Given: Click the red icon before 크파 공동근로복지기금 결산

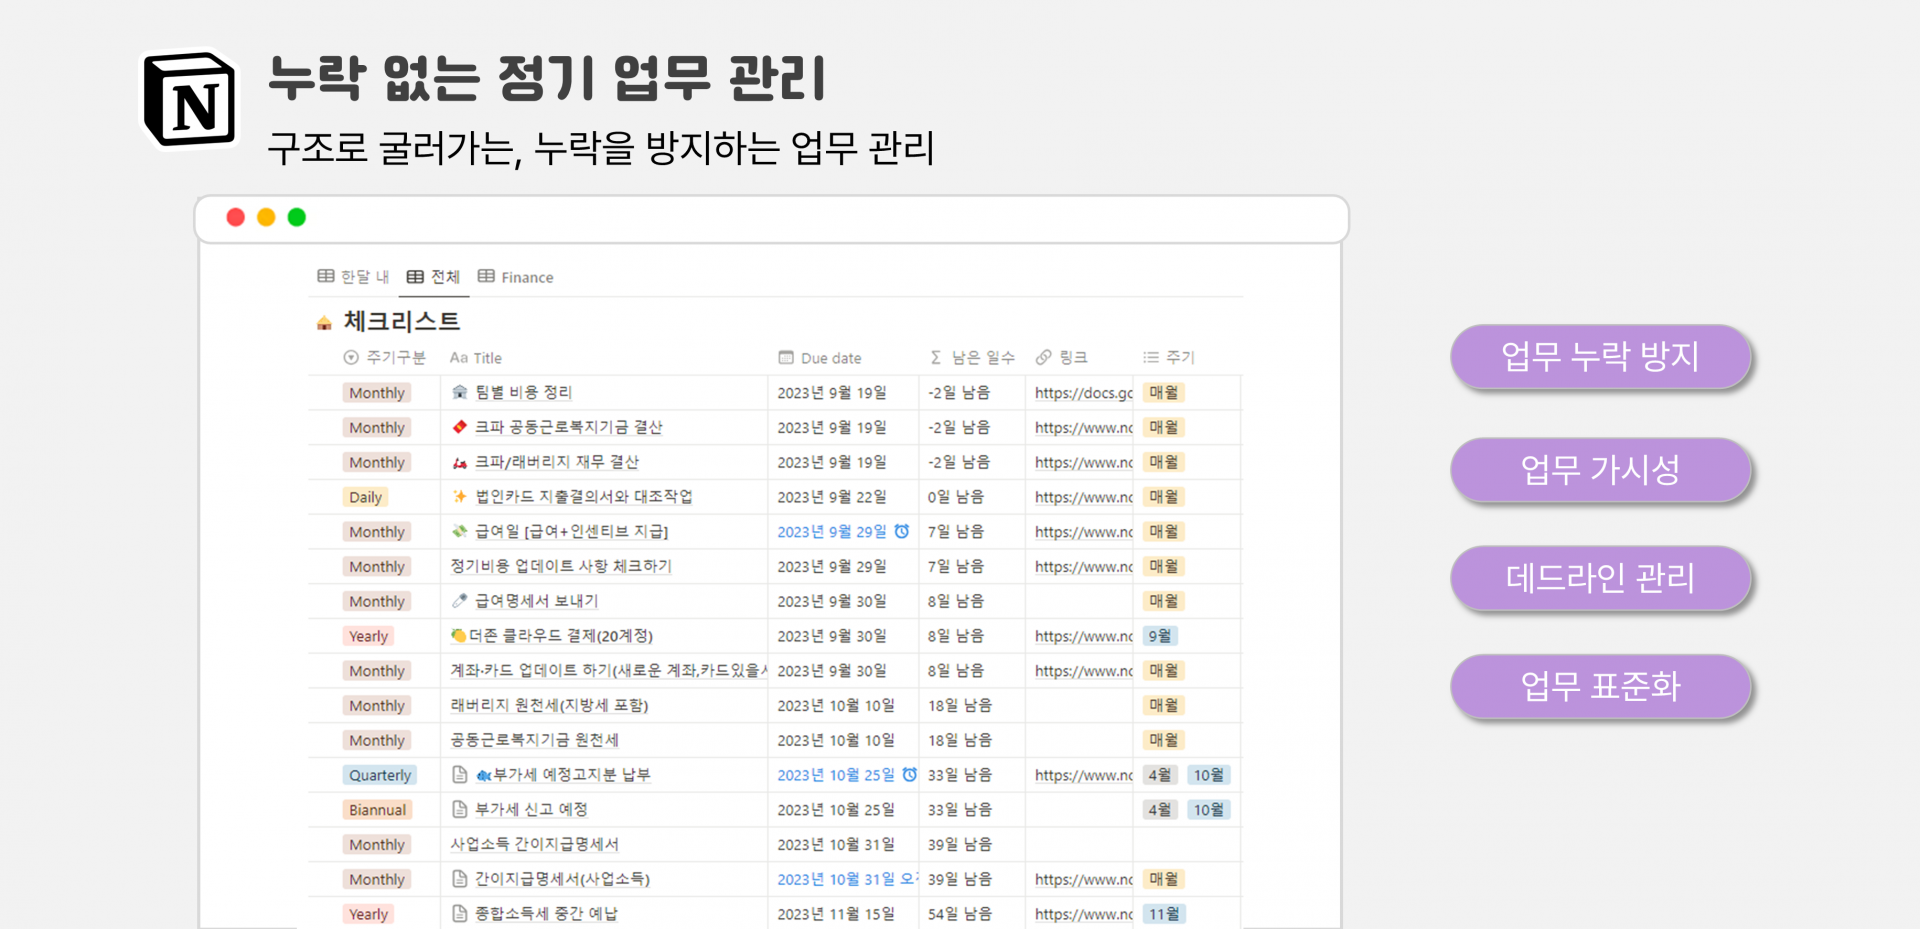Looking at the screenshot, I should click(x=460, y=427).
